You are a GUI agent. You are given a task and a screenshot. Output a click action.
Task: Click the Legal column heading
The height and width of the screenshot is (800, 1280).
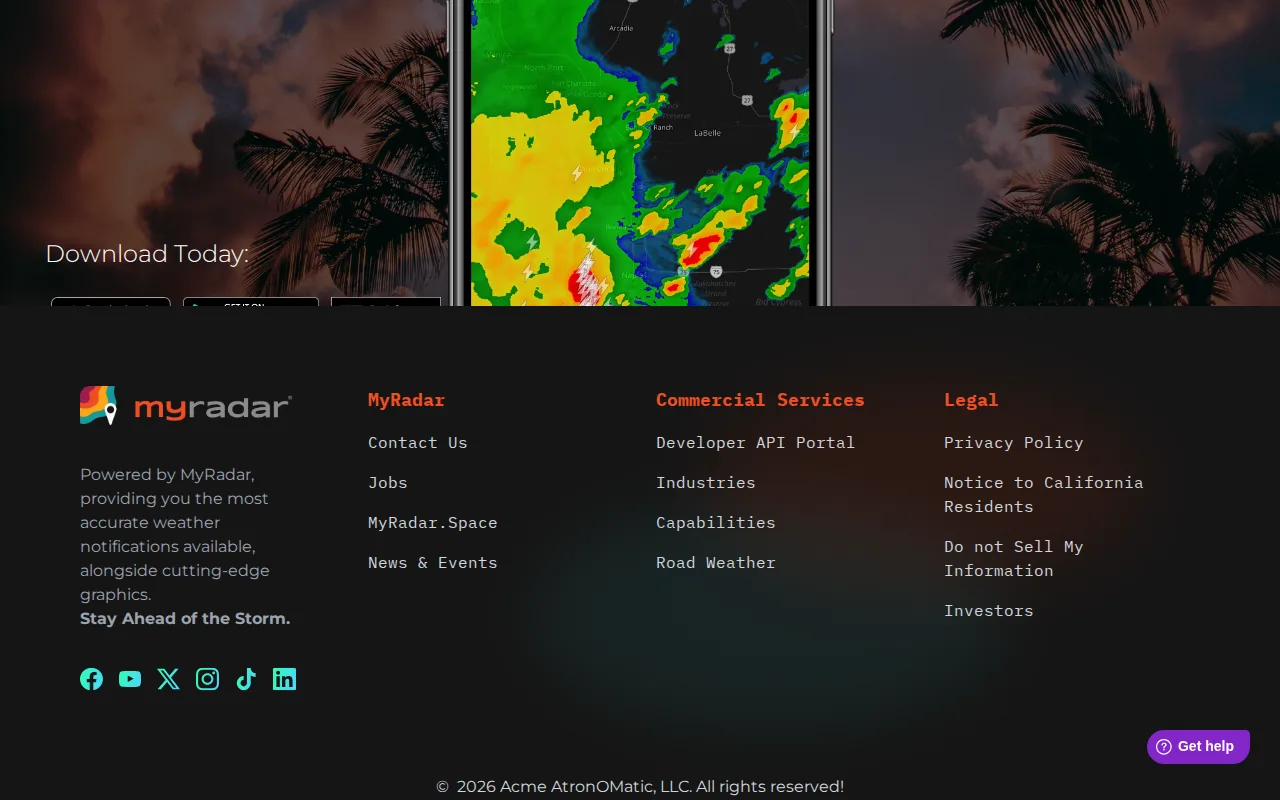coord(971,400)
